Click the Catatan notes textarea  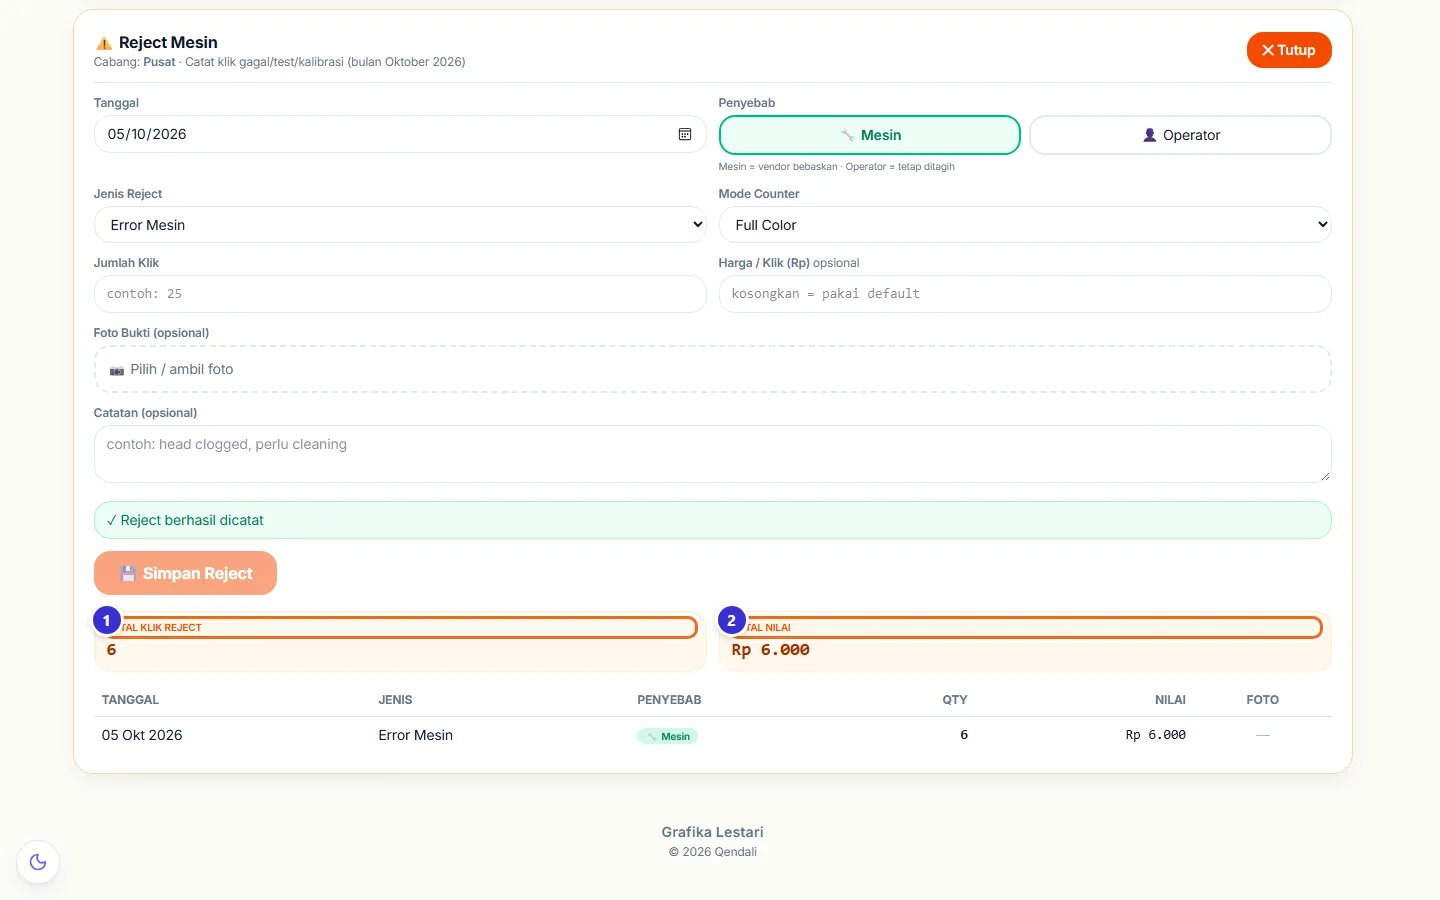[712, 454]
